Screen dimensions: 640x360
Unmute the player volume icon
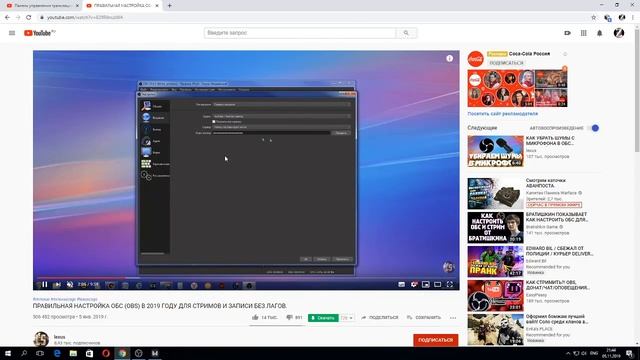(x=70, y=284)
